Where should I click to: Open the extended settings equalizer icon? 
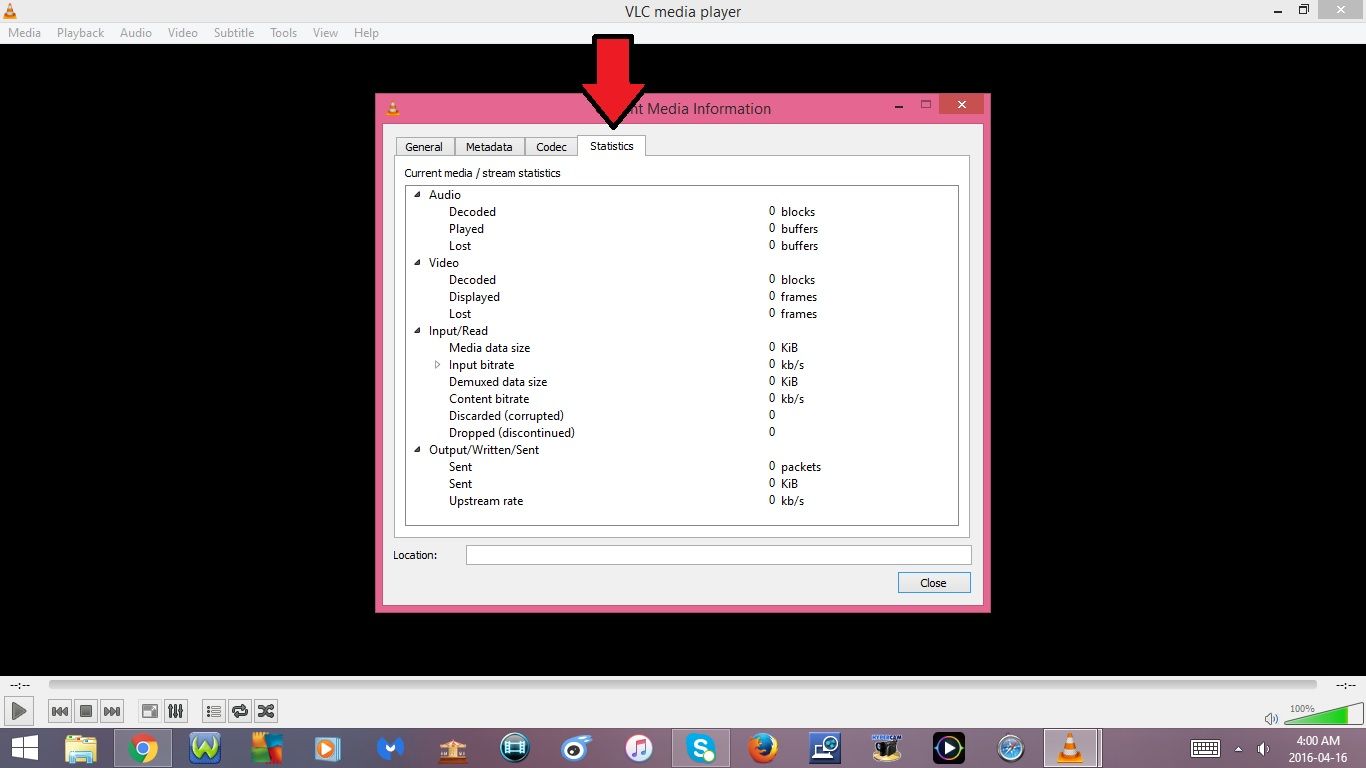click(175, 711)
